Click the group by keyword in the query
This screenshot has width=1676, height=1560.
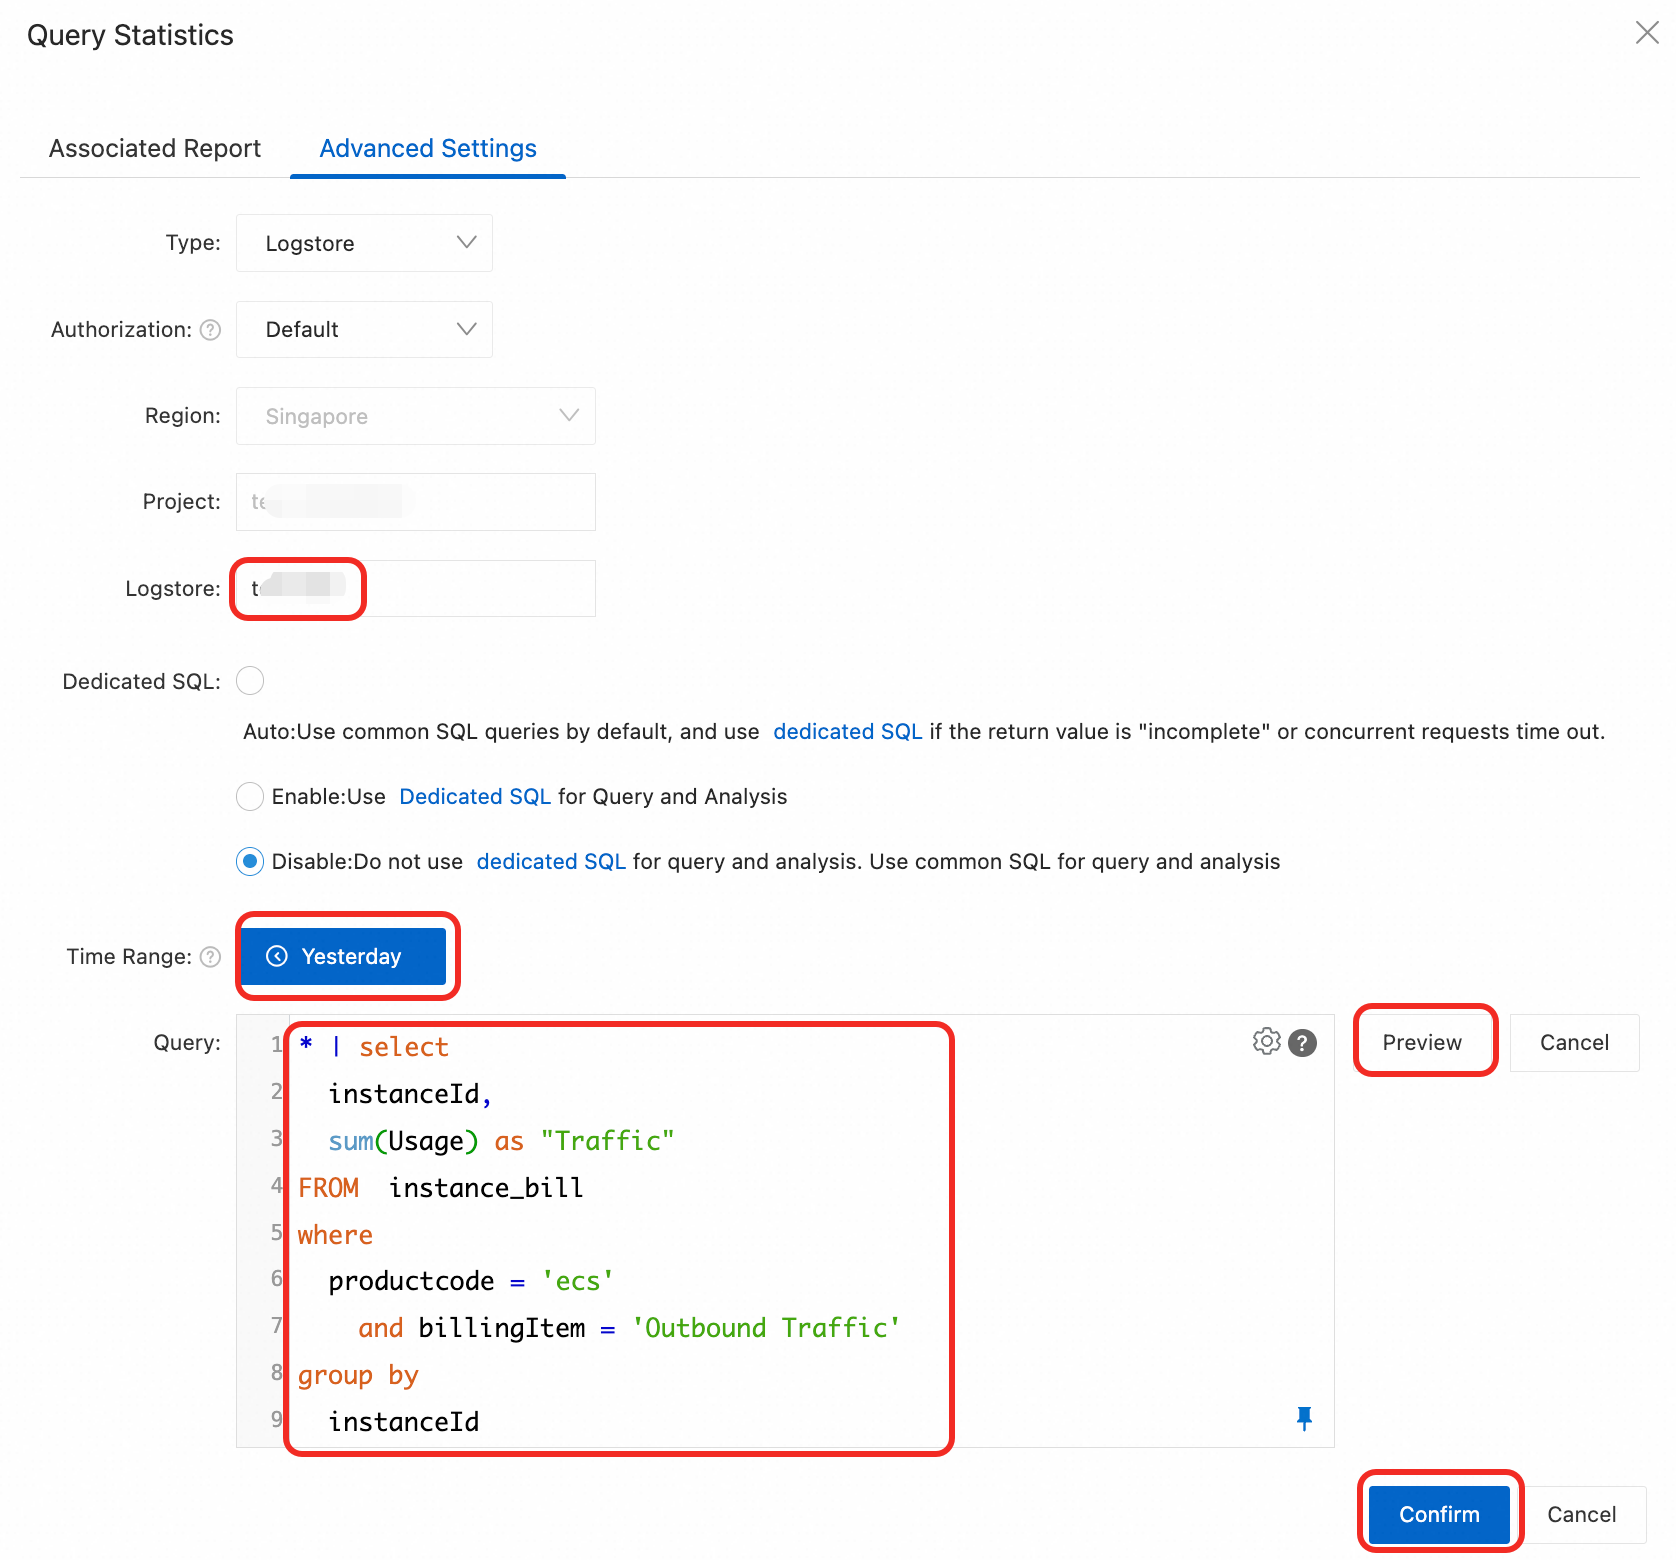click(358, 1376)
